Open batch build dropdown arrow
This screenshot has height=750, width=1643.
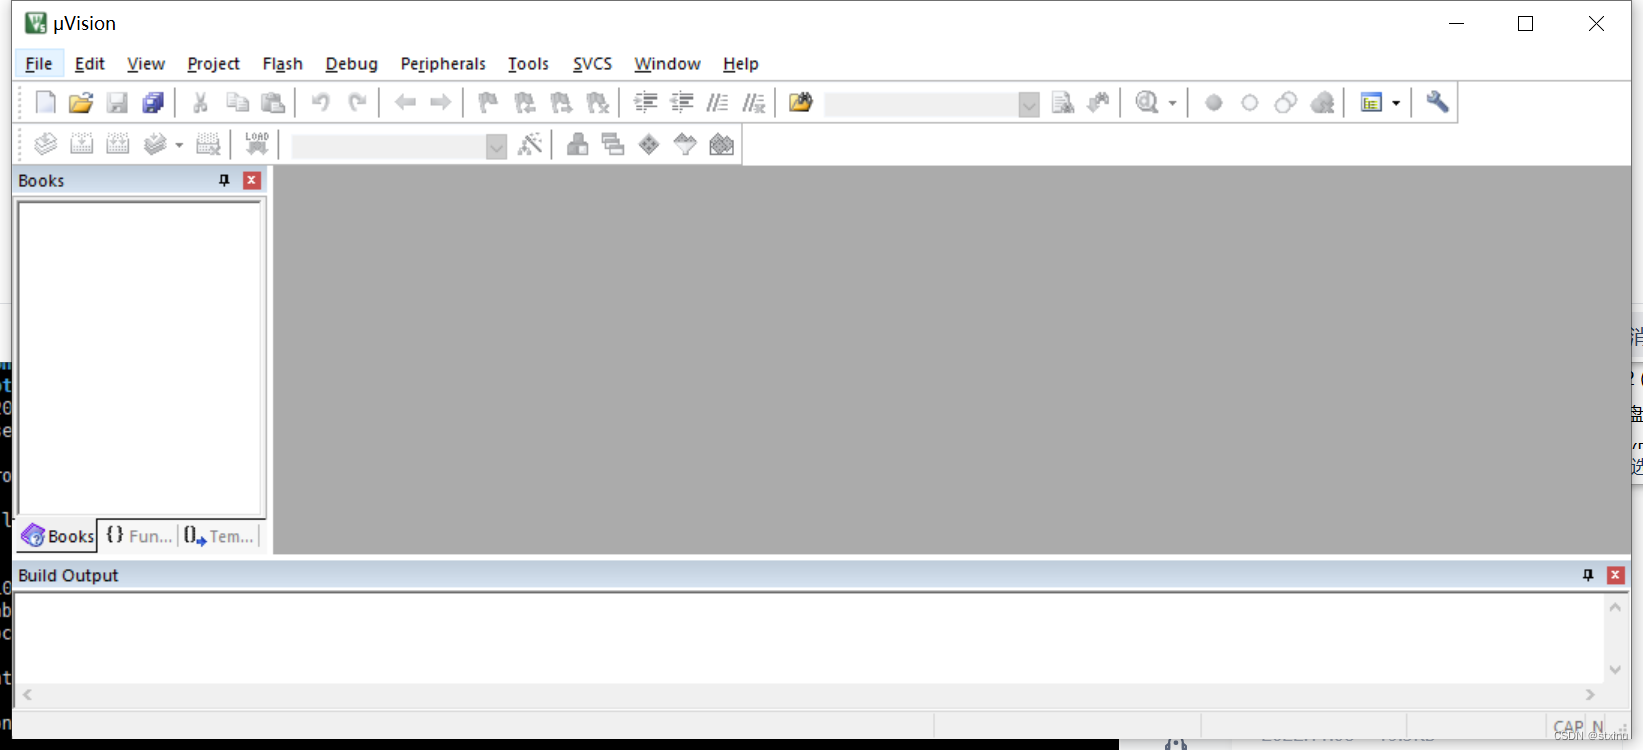tap(179, 145)
